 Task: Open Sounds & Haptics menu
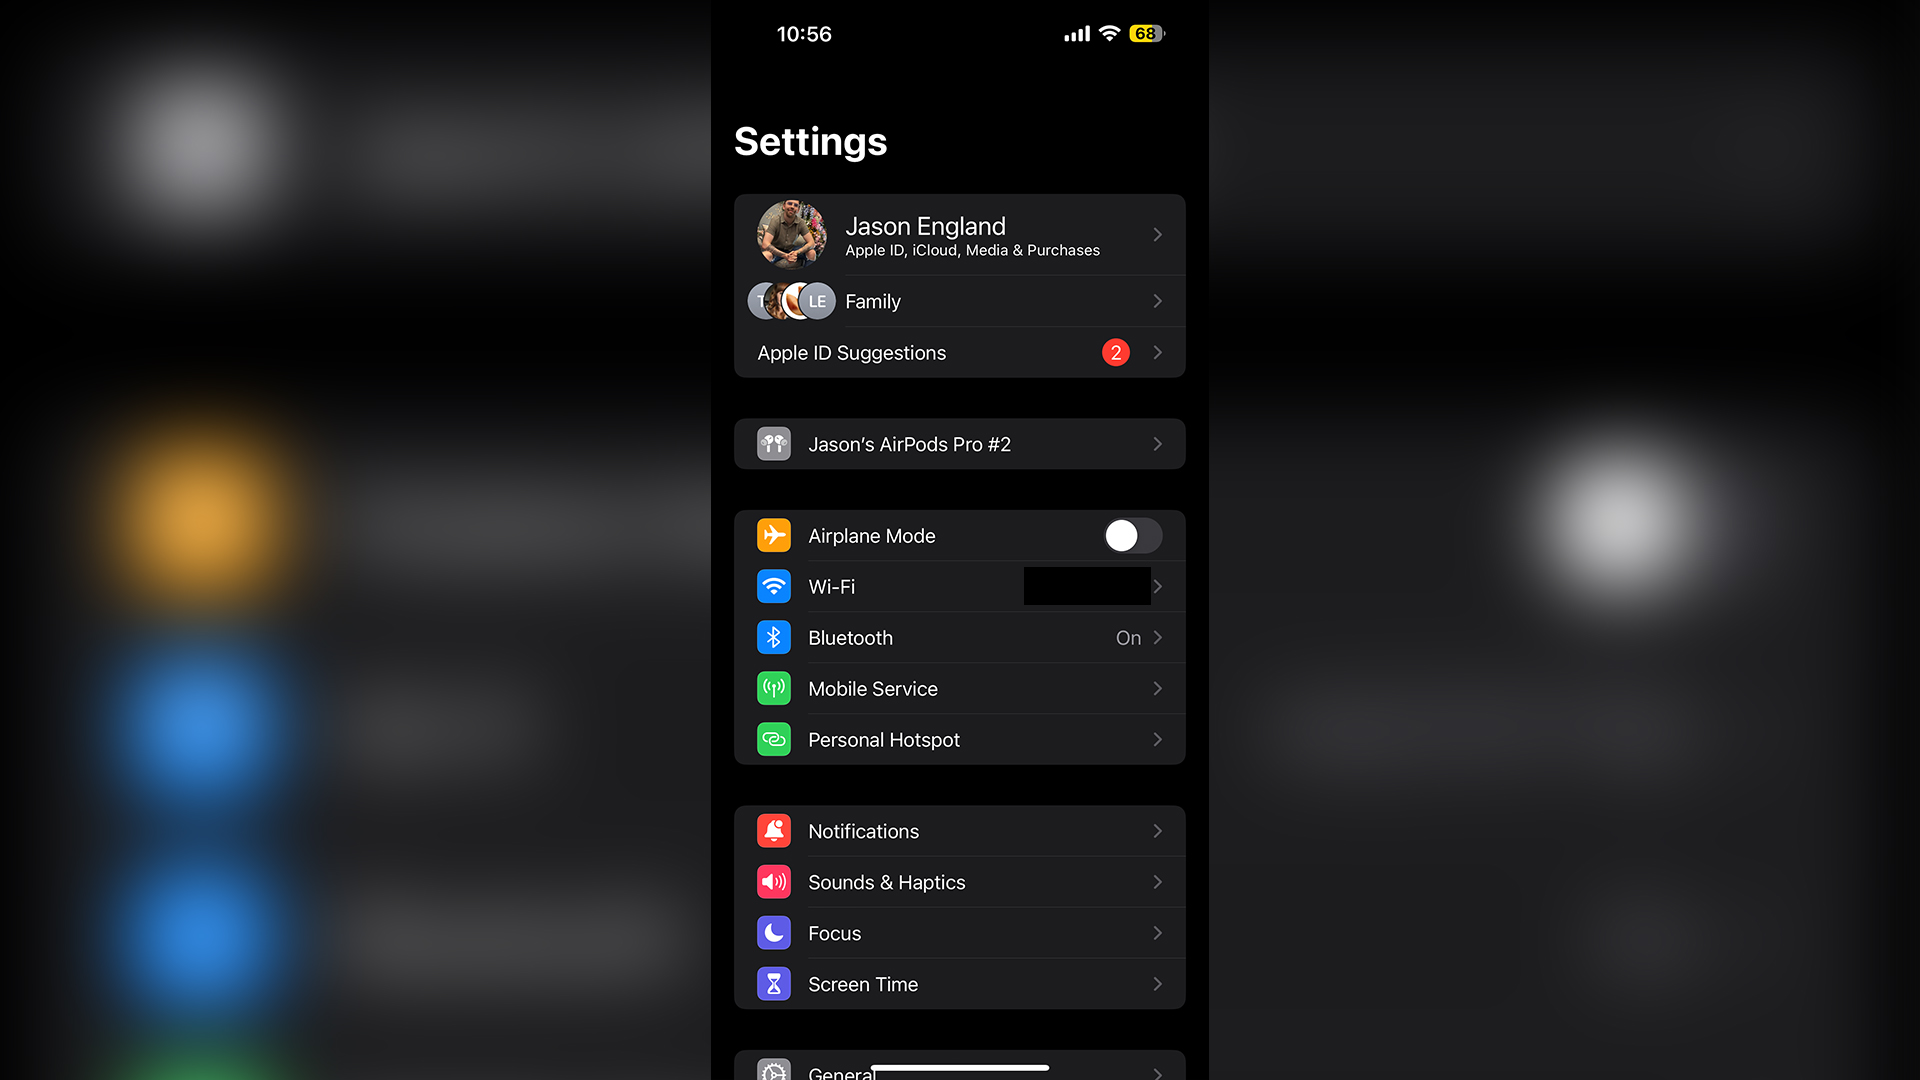point(959,881)
